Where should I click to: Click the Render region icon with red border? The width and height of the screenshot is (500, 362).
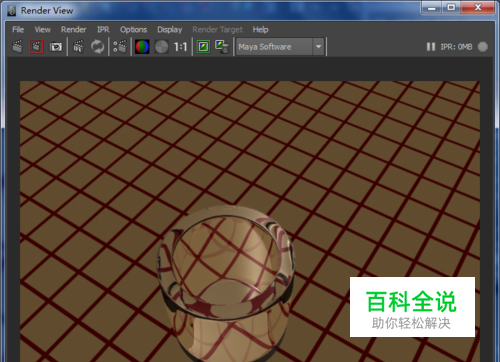pos(36,47)
